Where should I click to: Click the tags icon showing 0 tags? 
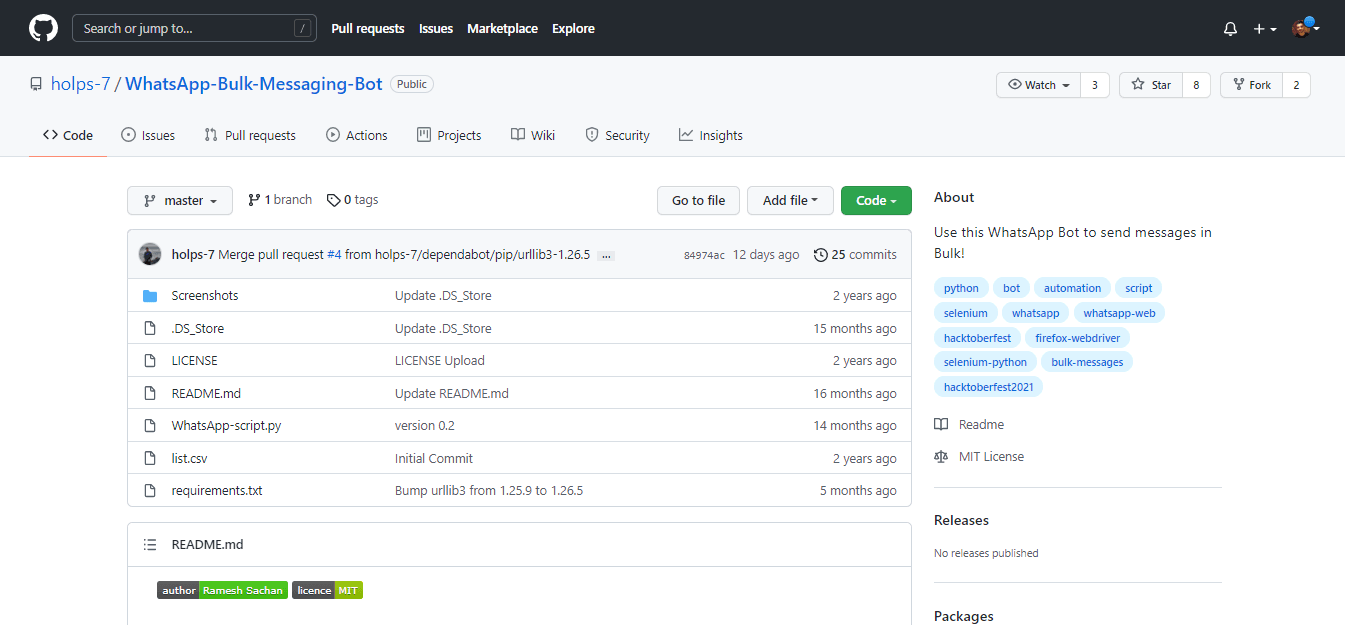point(334,200)
